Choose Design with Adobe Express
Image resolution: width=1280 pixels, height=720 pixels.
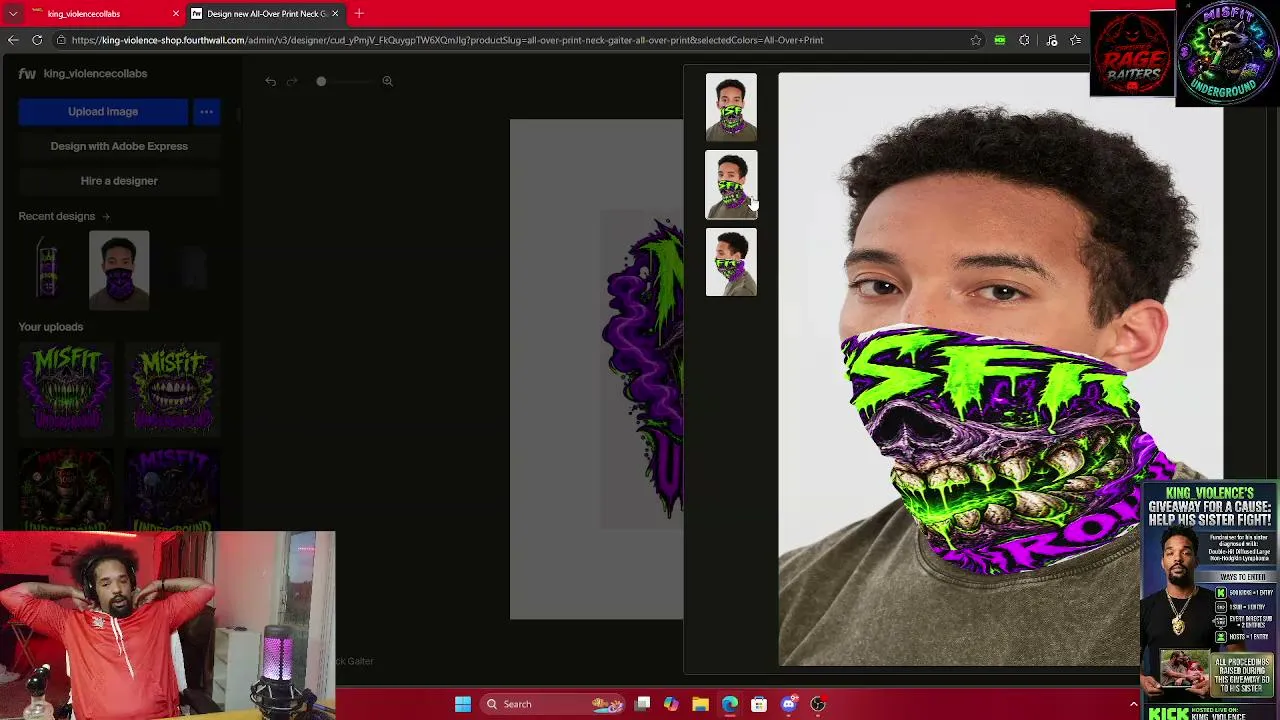coord(119,146)
